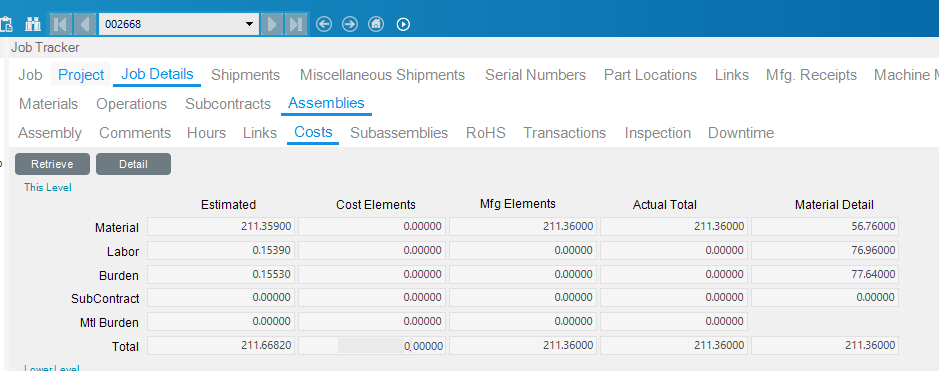Select the Costs tab
The width and height of the screenshot is (939, 371).
coord(313,132)
